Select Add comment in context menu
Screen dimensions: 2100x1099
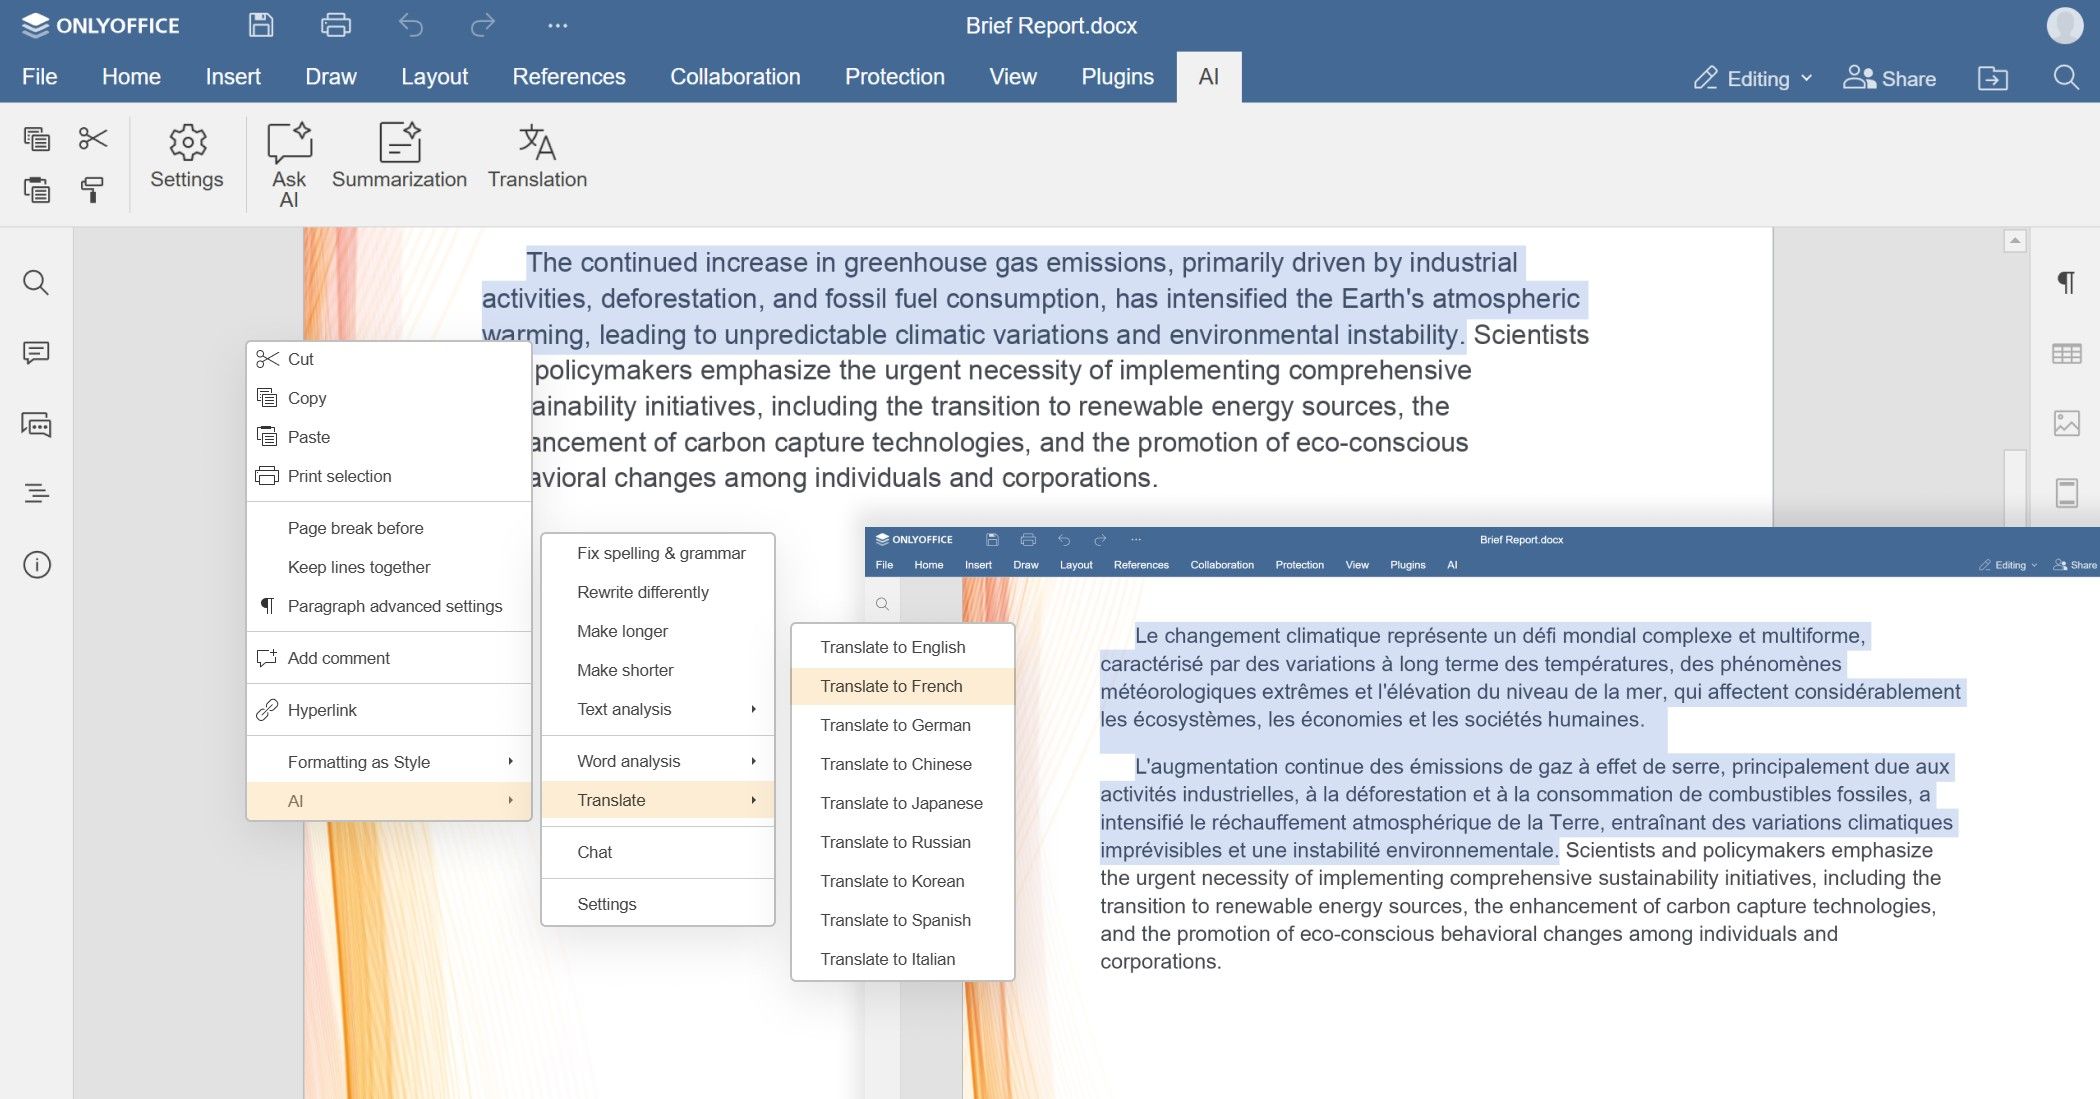click(x=388, y=658)
